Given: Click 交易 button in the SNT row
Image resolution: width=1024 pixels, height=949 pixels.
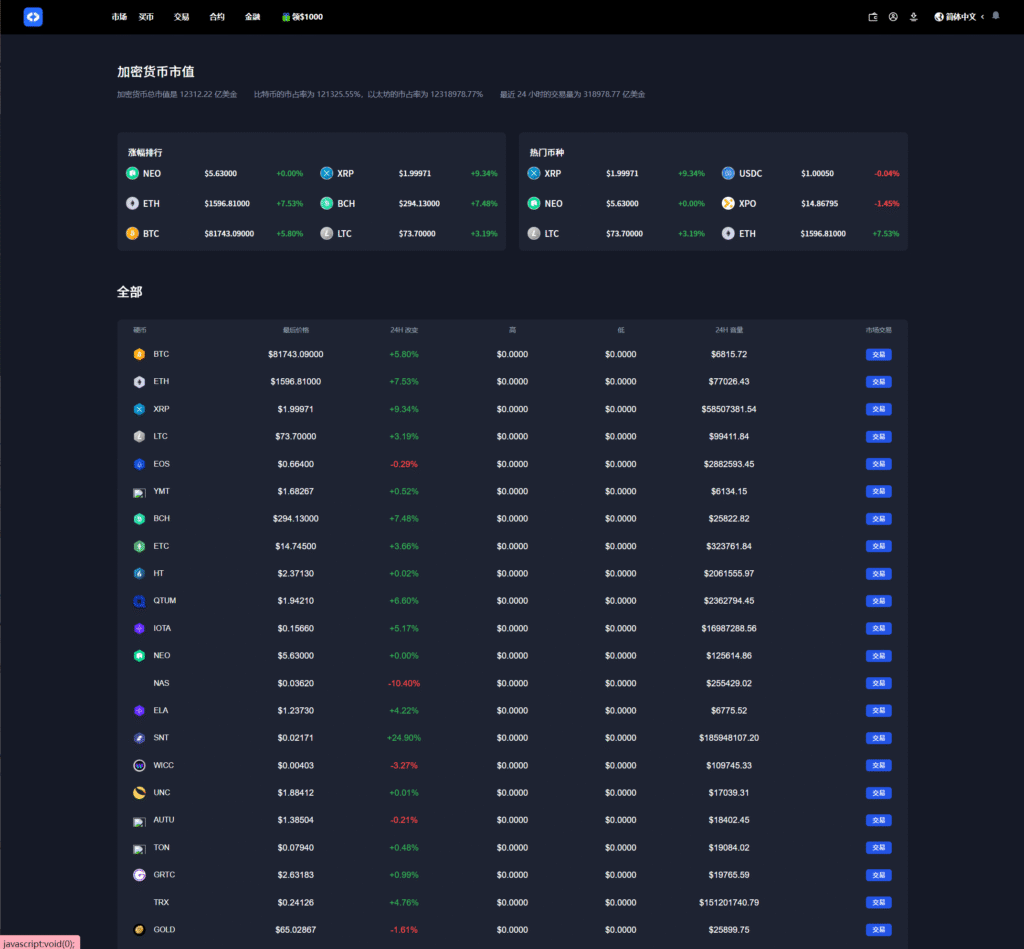Looking at the screenshot, I should click(x=878, y=738).
